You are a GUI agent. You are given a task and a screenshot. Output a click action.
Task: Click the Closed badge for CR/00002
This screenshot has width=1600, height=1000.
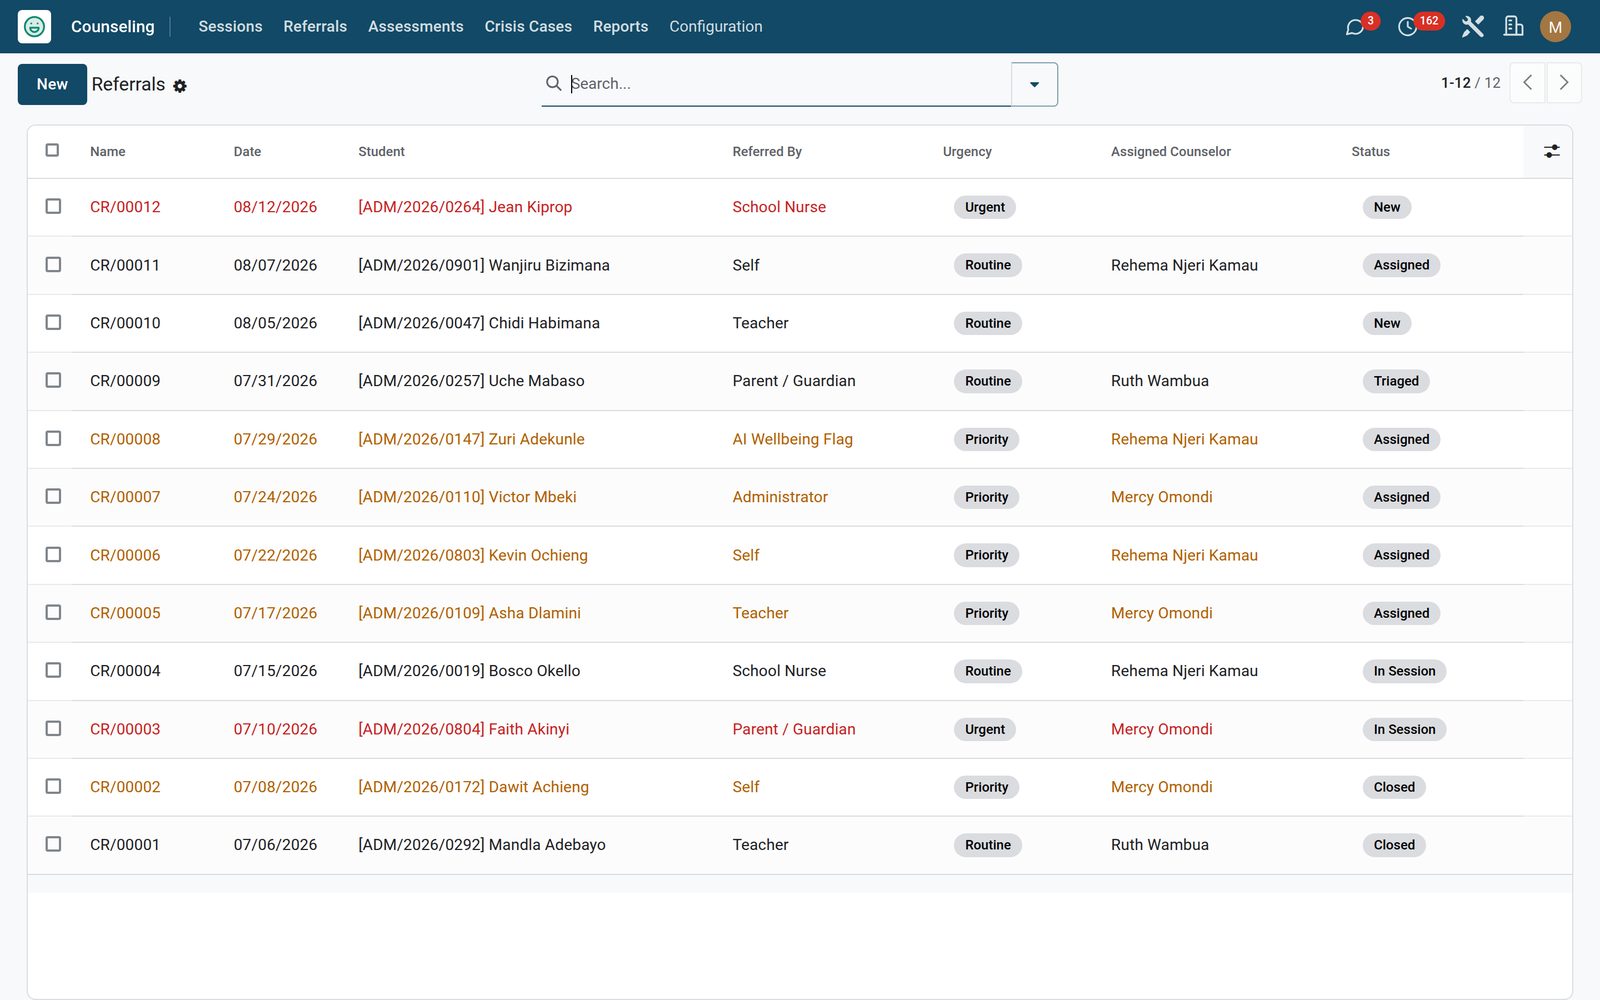pyautogui.click(x=1394, y=787)
